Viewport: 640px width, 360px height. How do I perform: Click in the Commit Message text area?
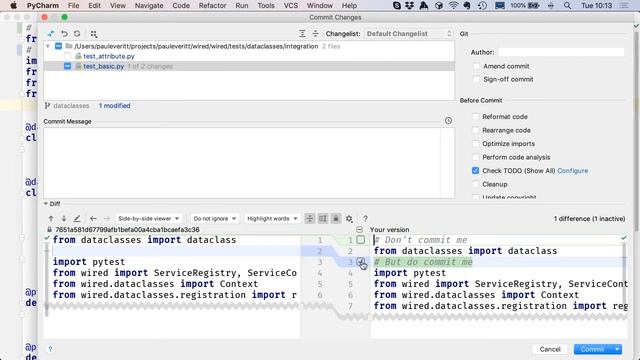click(x=242, y=163)
